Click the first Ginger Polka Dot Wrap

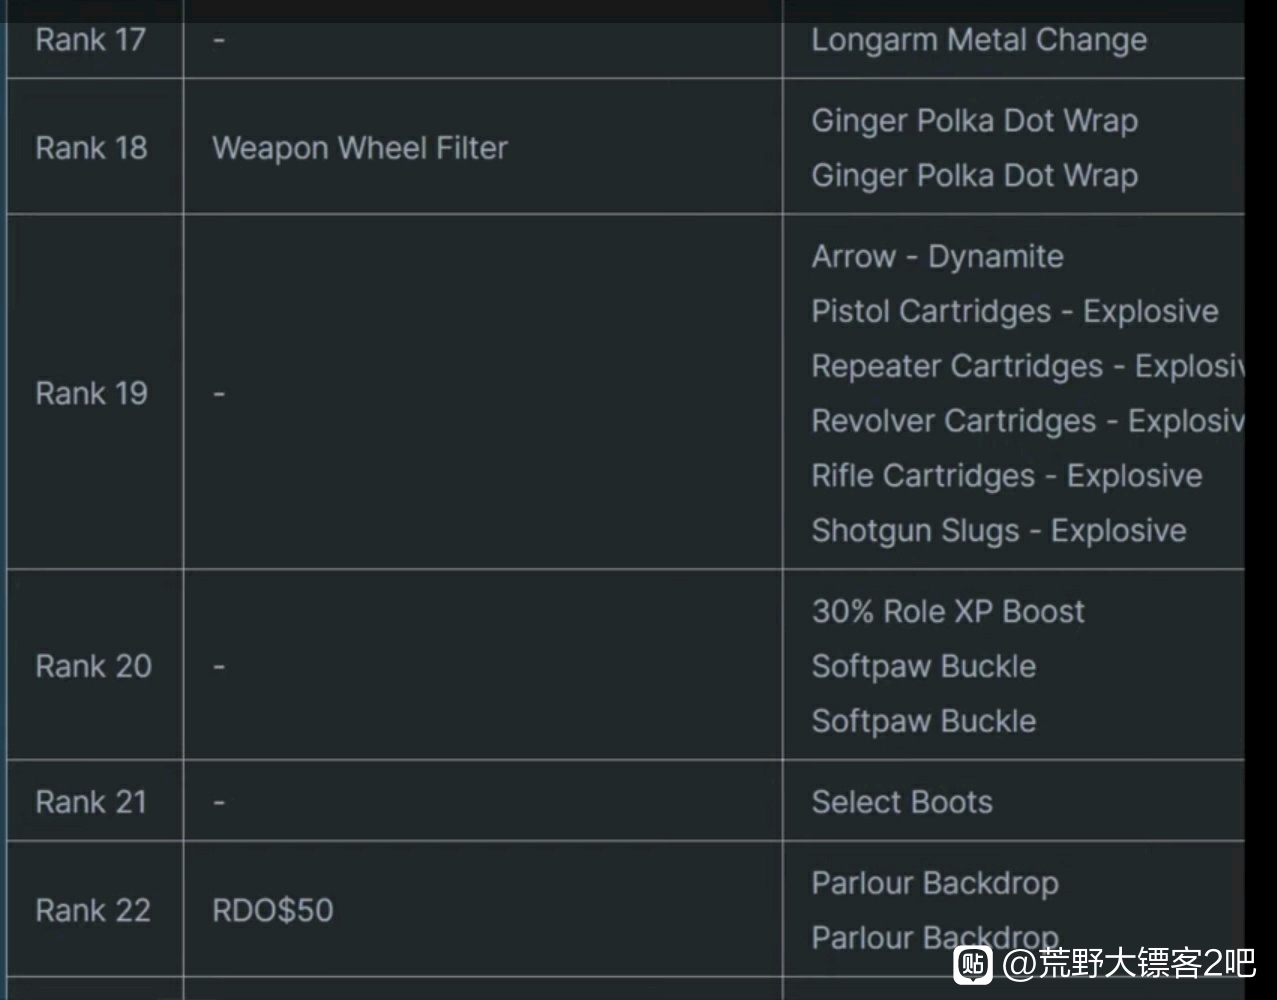974,121
